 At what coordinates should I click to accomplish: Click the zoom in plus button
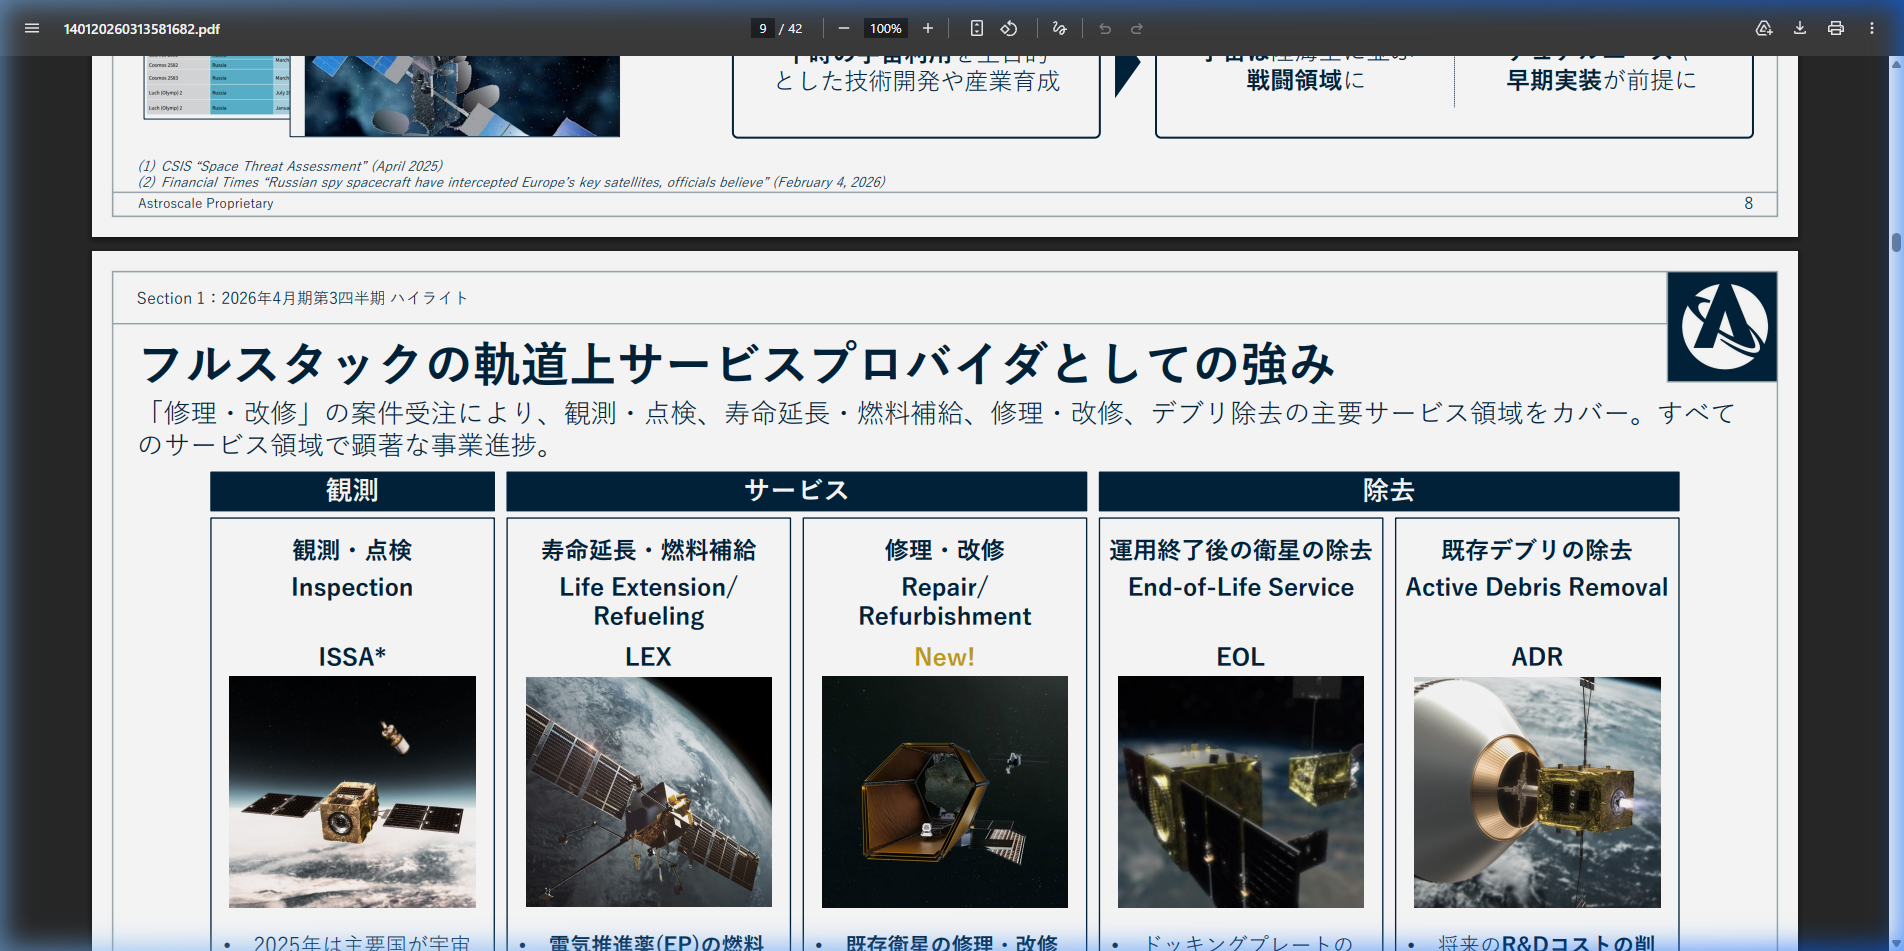(x=927, y=28)
